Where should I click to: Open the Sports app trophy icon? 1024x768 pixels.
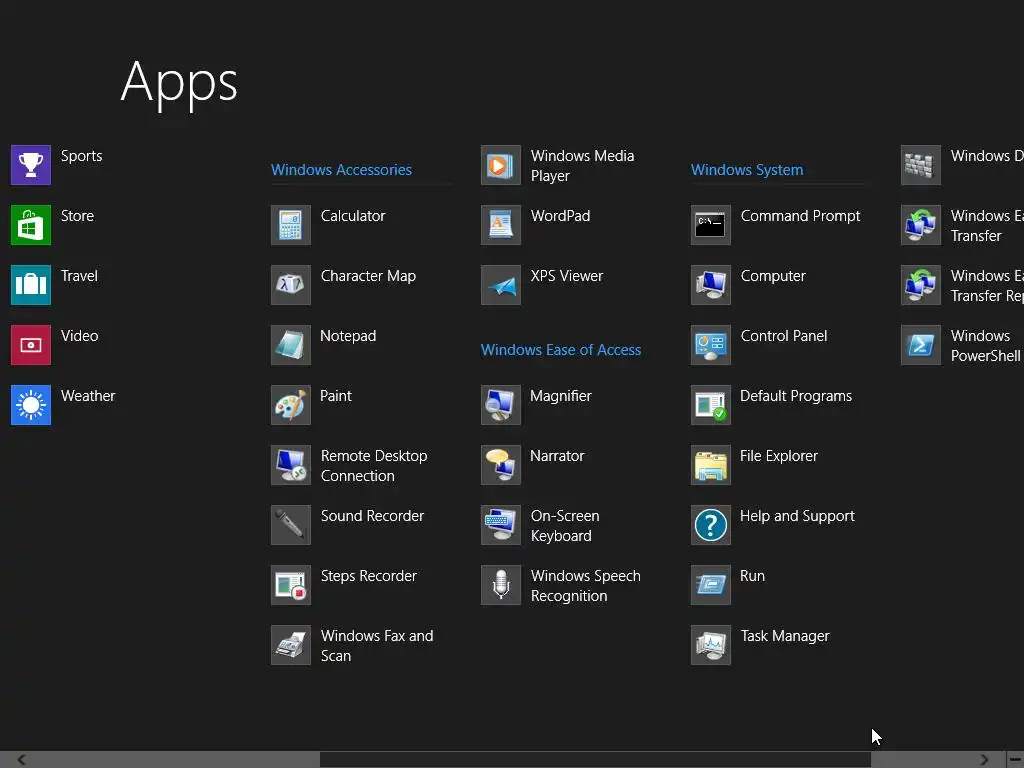click(31, 165)
